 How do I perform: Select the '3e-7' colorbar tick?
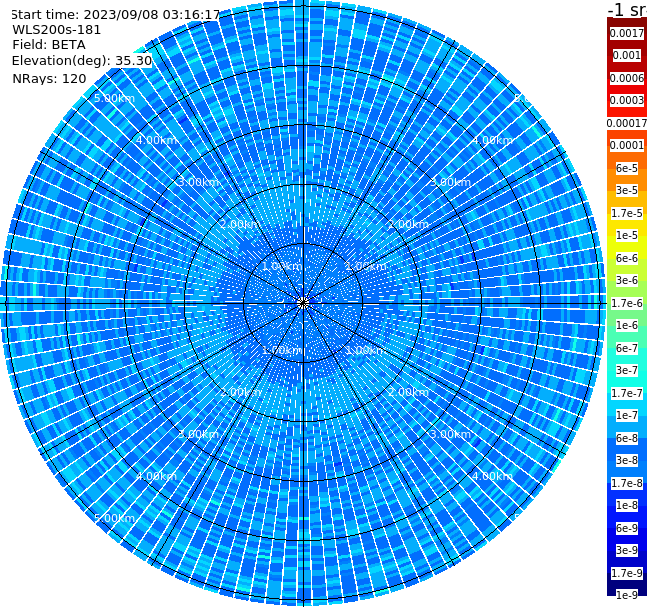627,370
